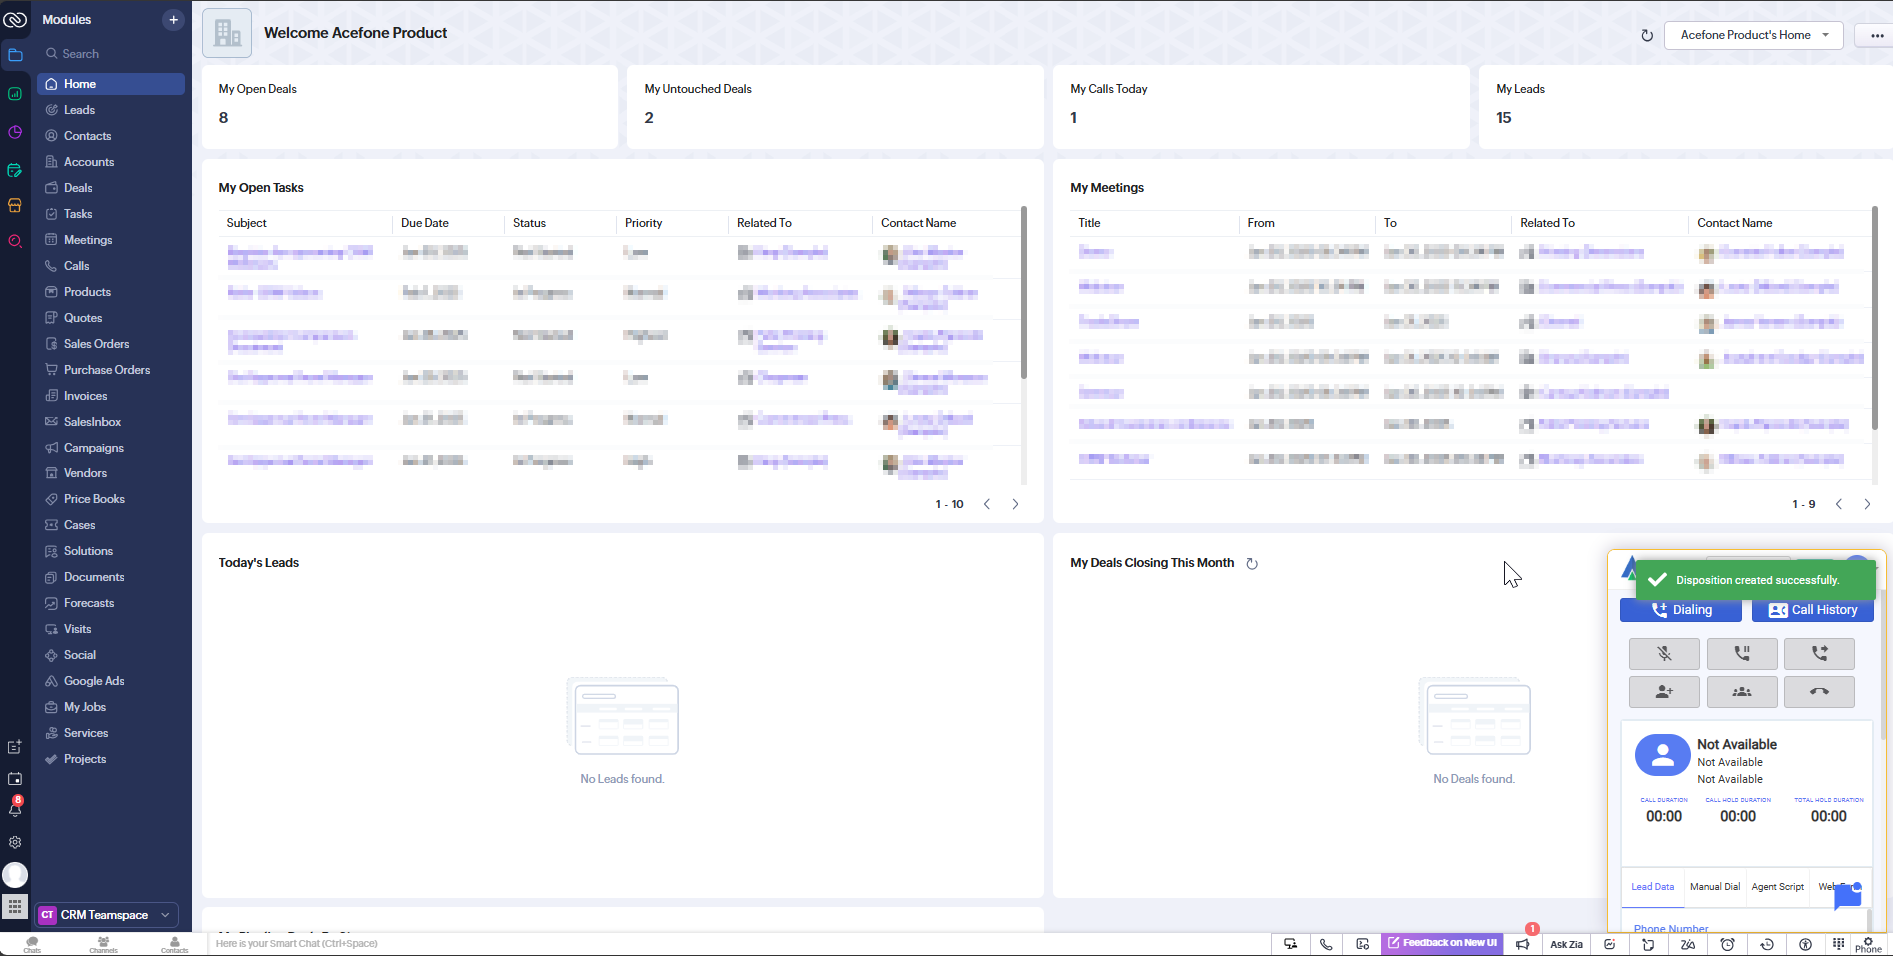Click the My Open Tasks vertical scrollbar

1024,293
